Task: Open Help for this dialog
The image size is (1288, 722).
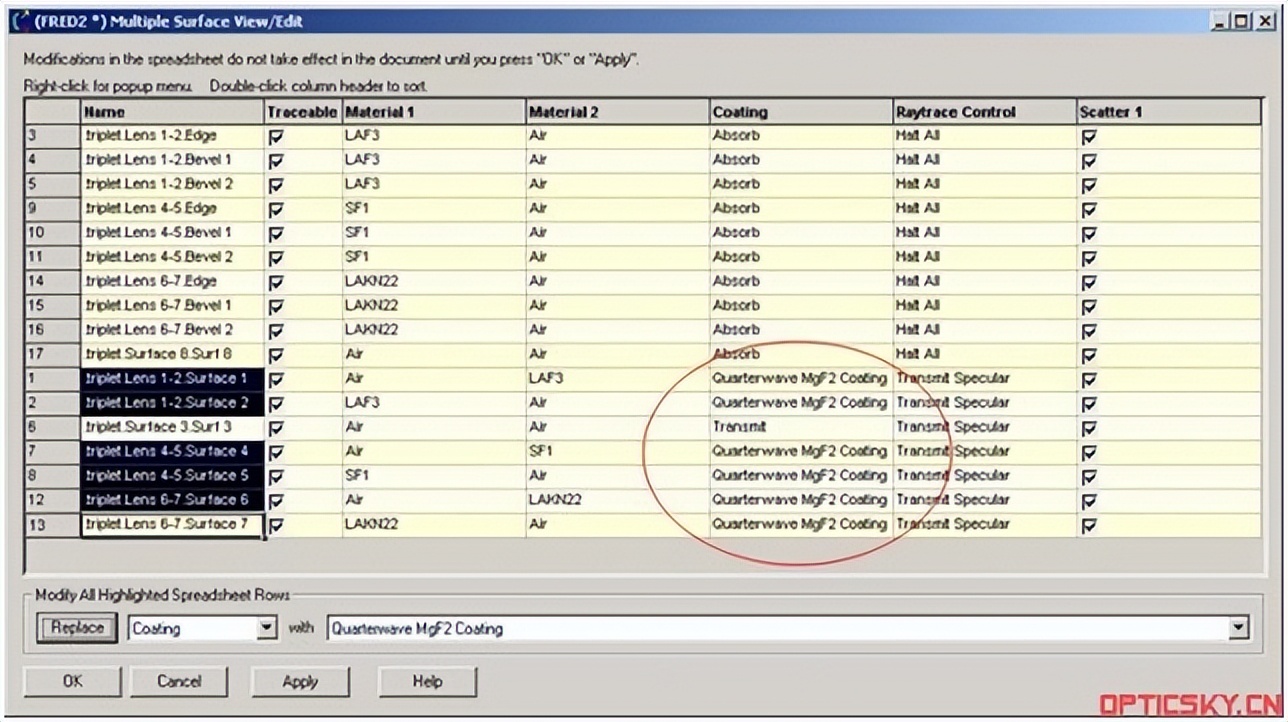Action: point(427,681)
